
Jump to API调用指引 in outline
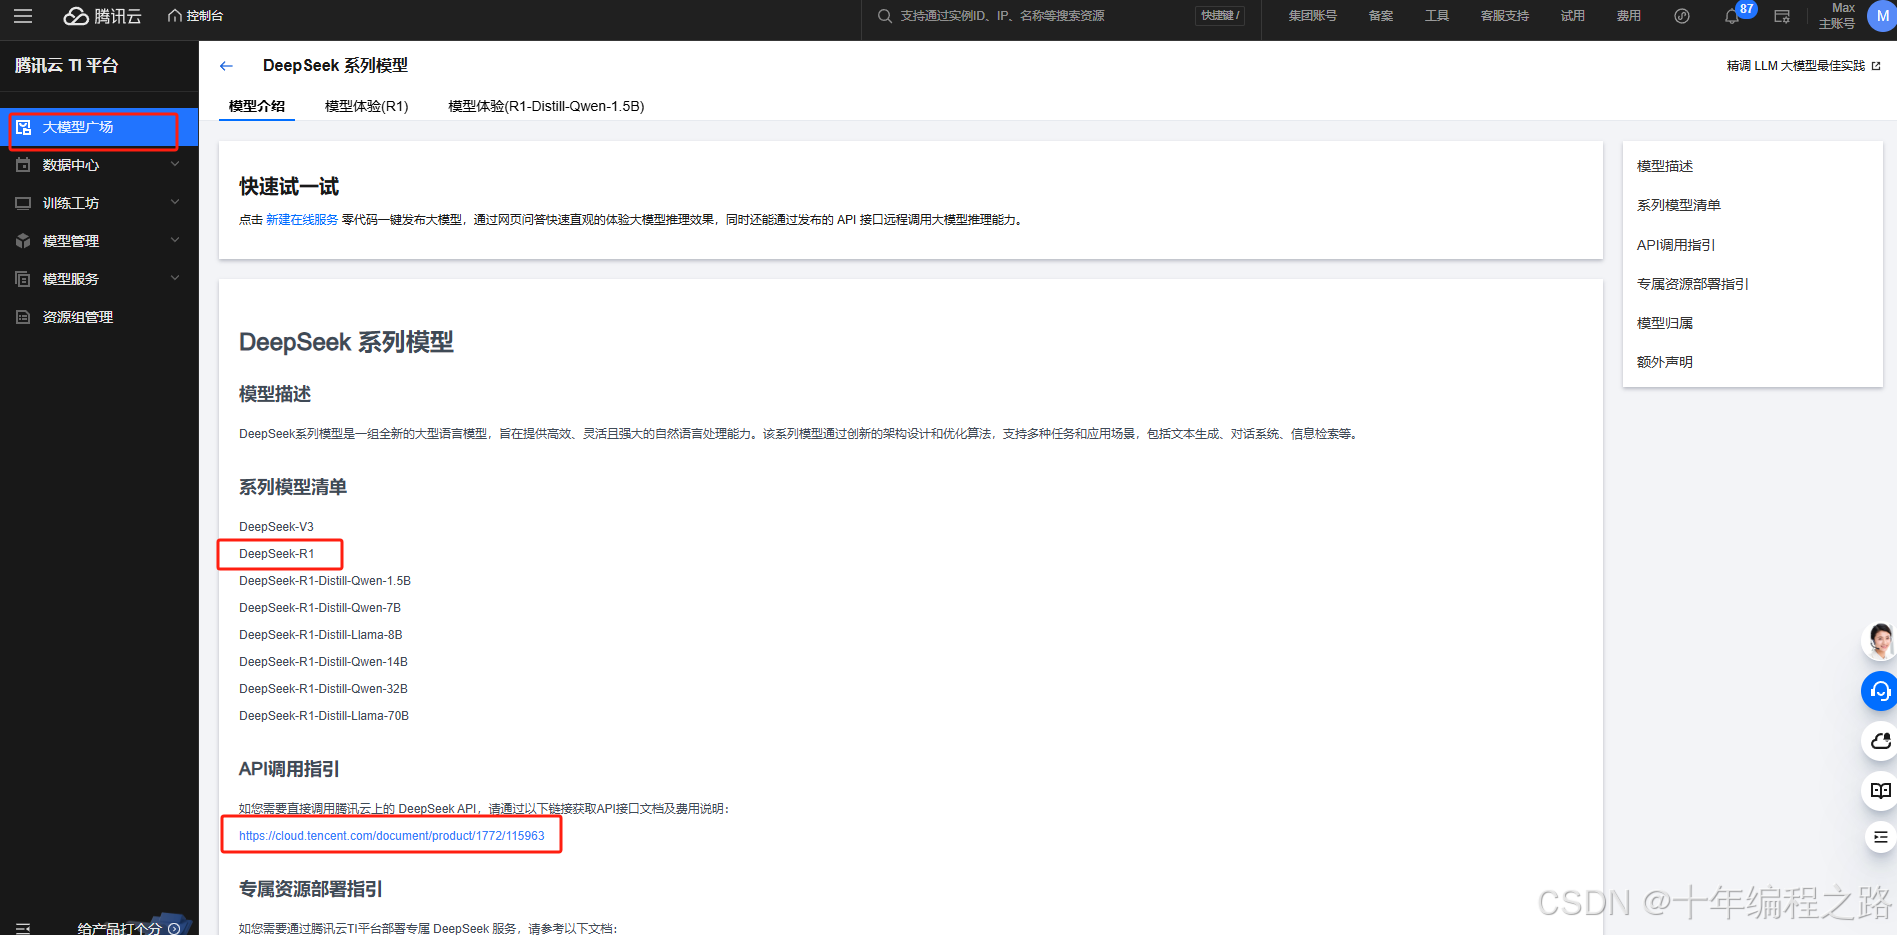click(1676, 245)
